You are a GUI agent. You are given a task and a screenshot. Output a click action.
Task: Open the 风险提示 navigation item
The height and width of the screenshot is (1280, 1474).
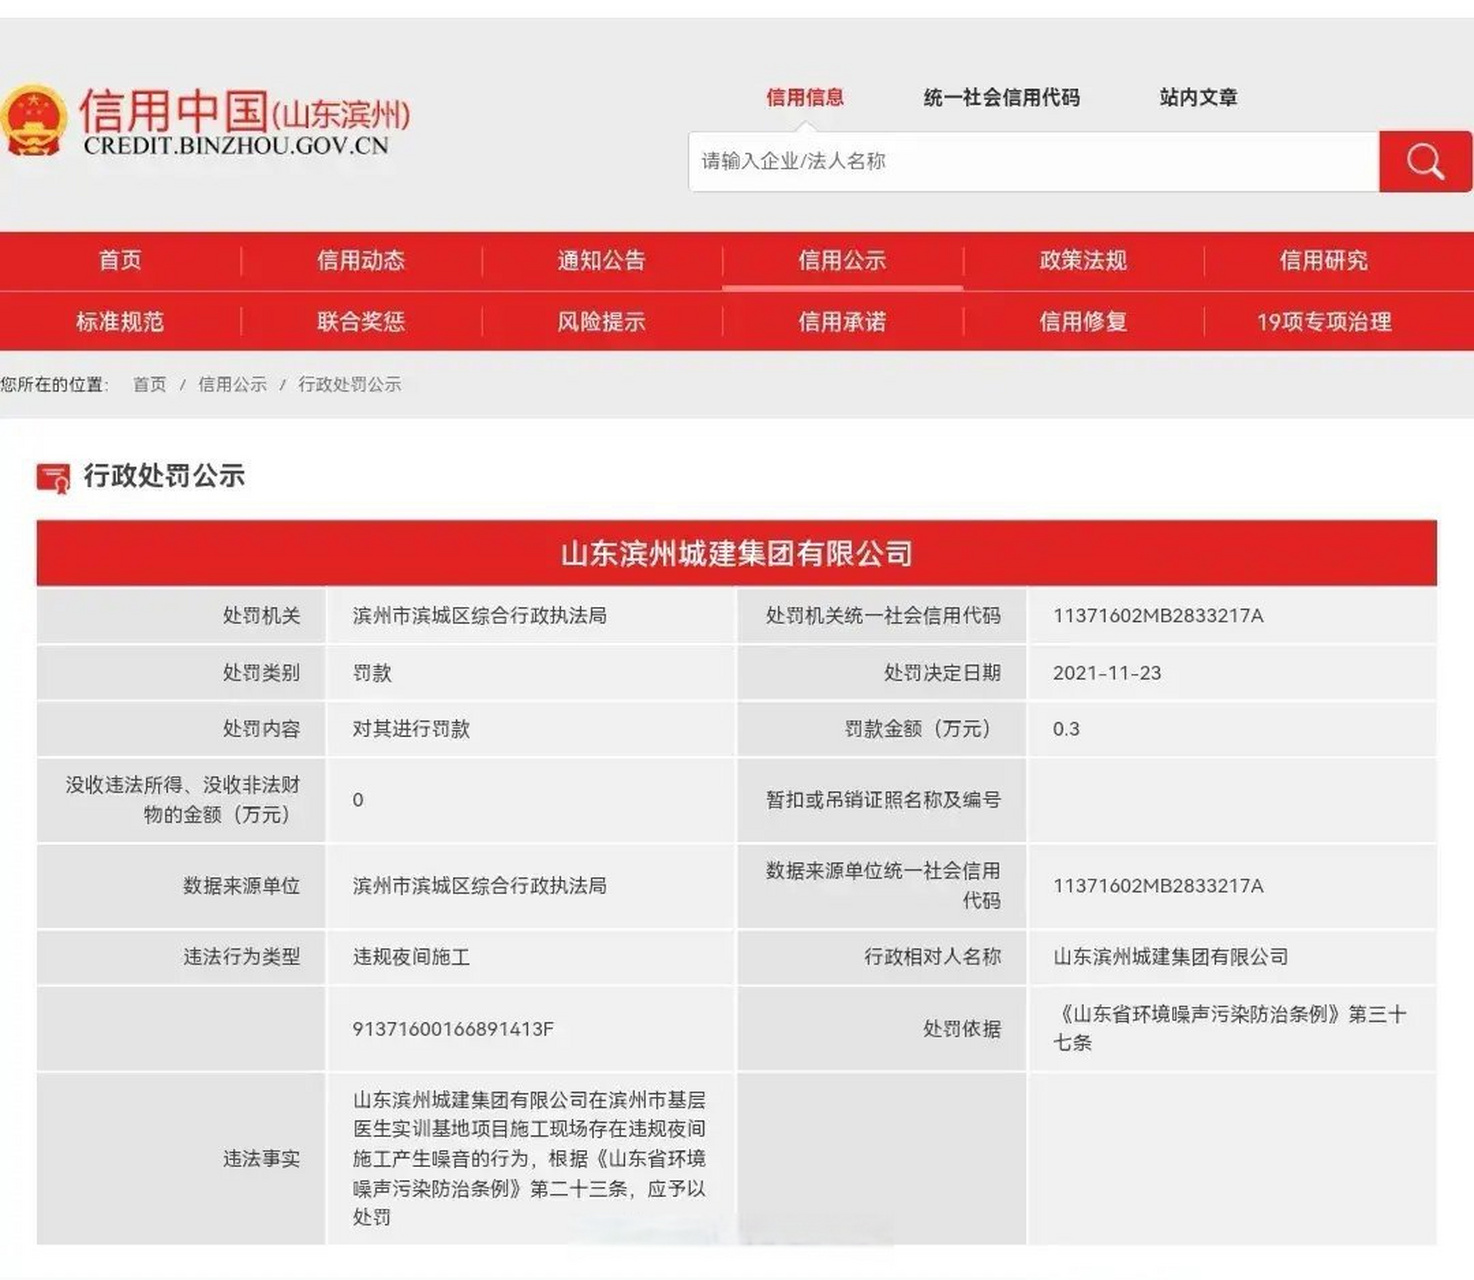click(x=601, y=321)
